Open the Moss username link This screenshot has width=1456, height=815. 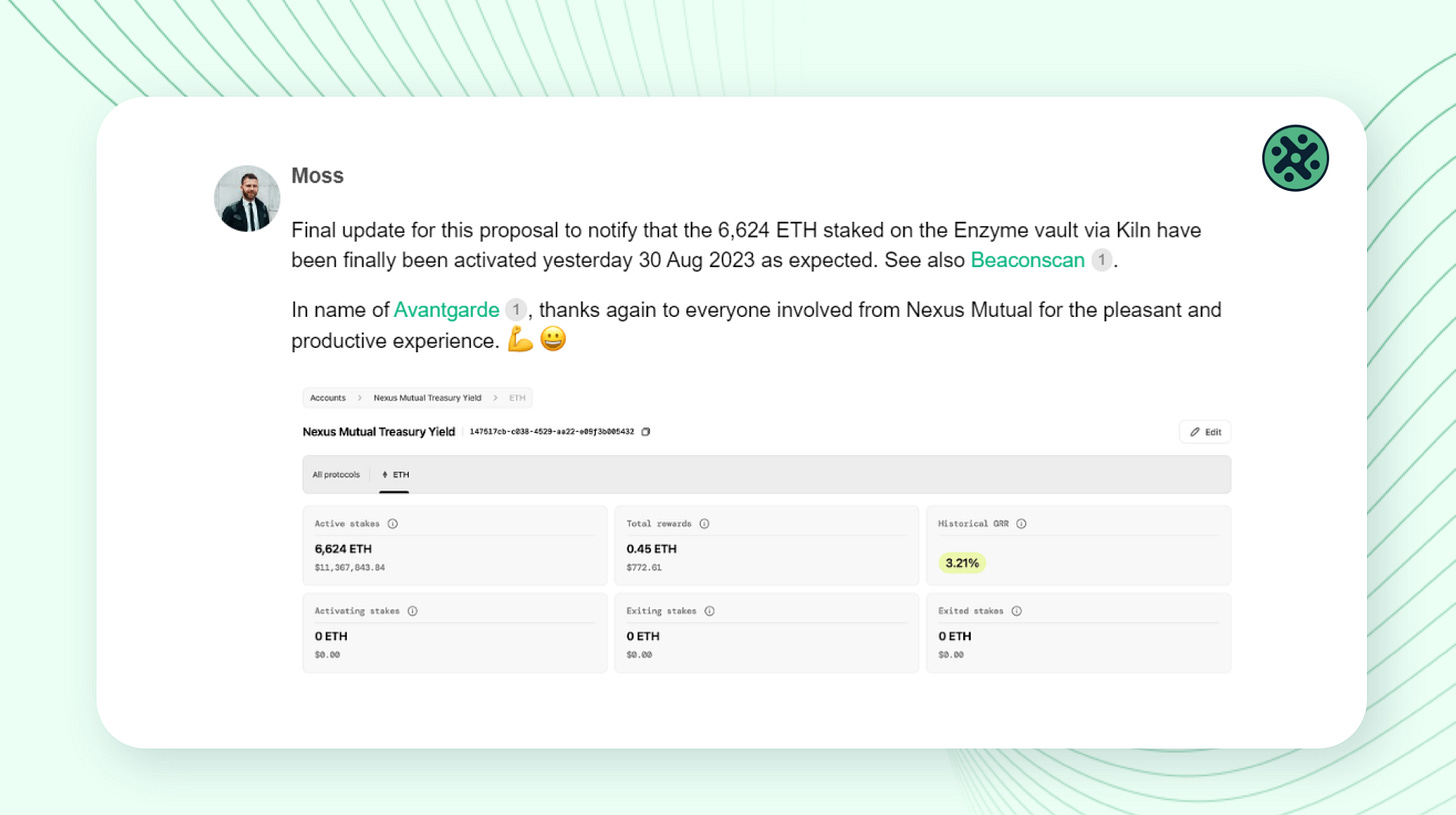tap(317, 176)
